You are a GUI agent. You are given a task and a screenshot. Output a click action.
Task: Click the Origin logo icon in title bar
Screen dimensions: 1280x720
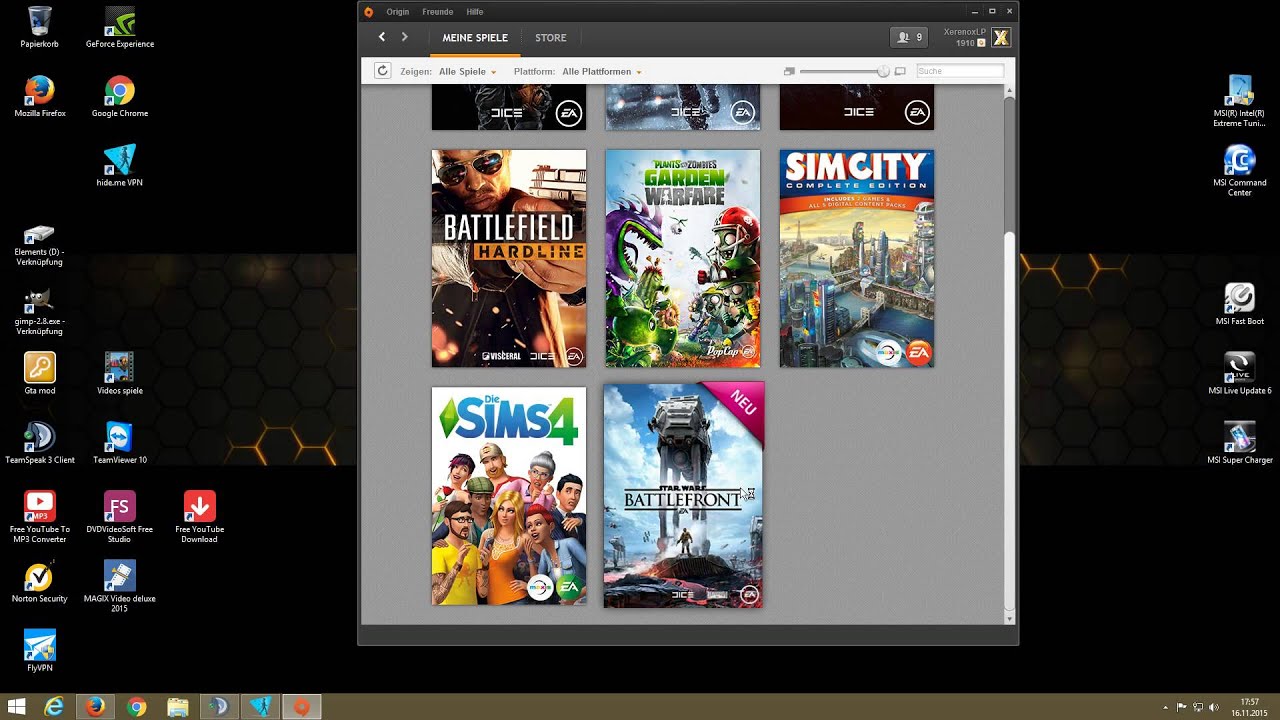369,12
